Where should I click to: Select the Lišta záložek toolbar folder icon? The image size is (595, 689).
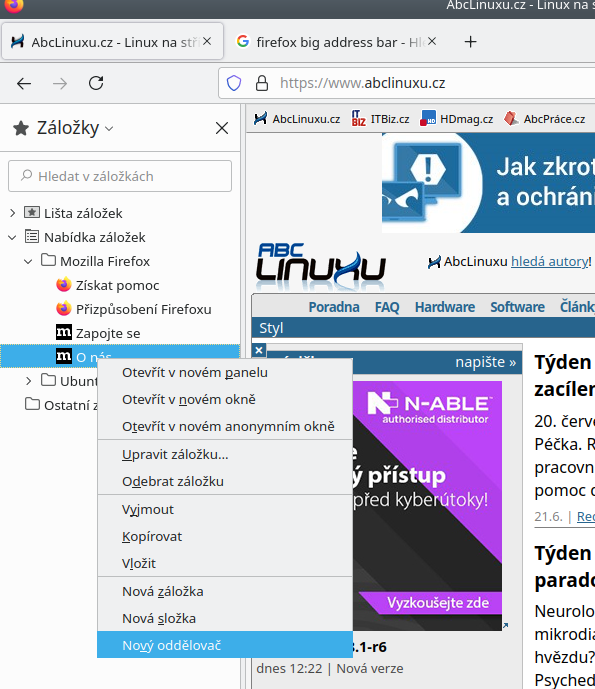32,213
